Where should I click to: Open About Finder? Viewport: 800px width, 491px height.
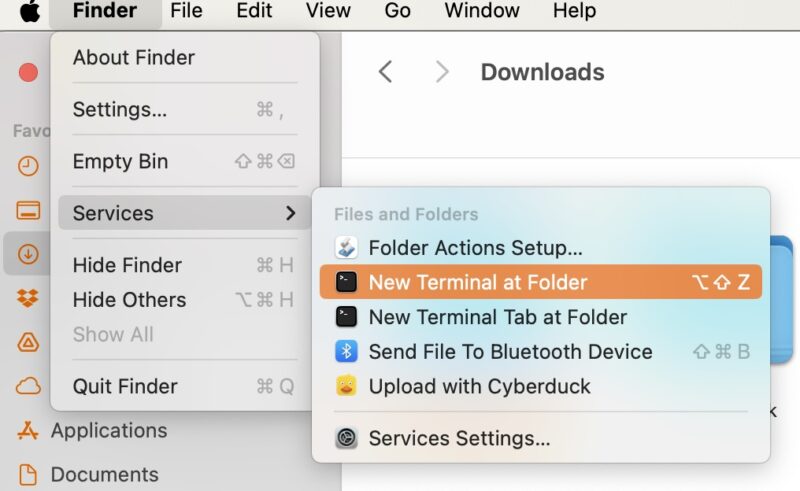133,58
